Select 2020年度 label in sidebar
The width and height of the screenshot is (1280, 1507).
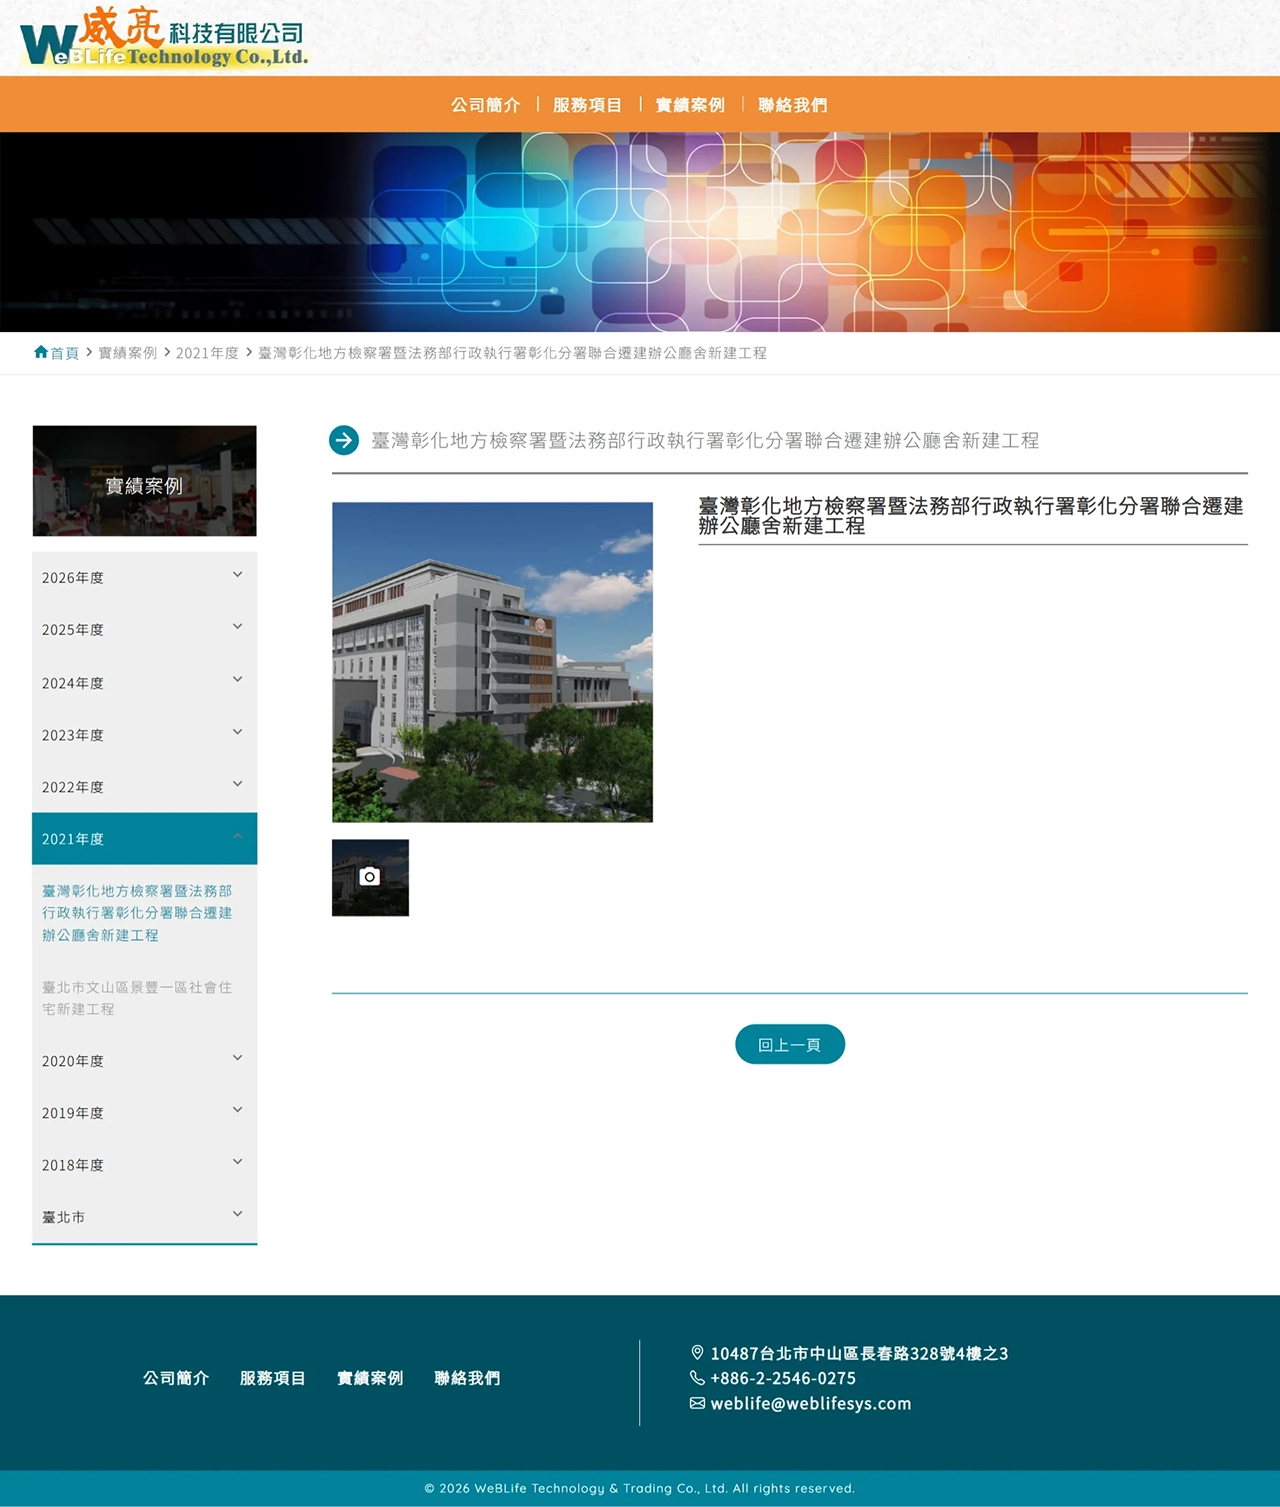[73, 1061]
